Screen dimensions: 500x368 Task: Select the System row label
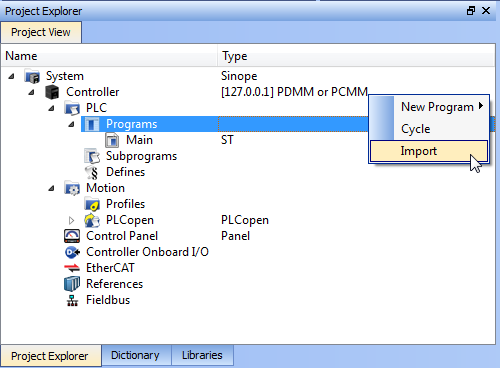(65, 76)
